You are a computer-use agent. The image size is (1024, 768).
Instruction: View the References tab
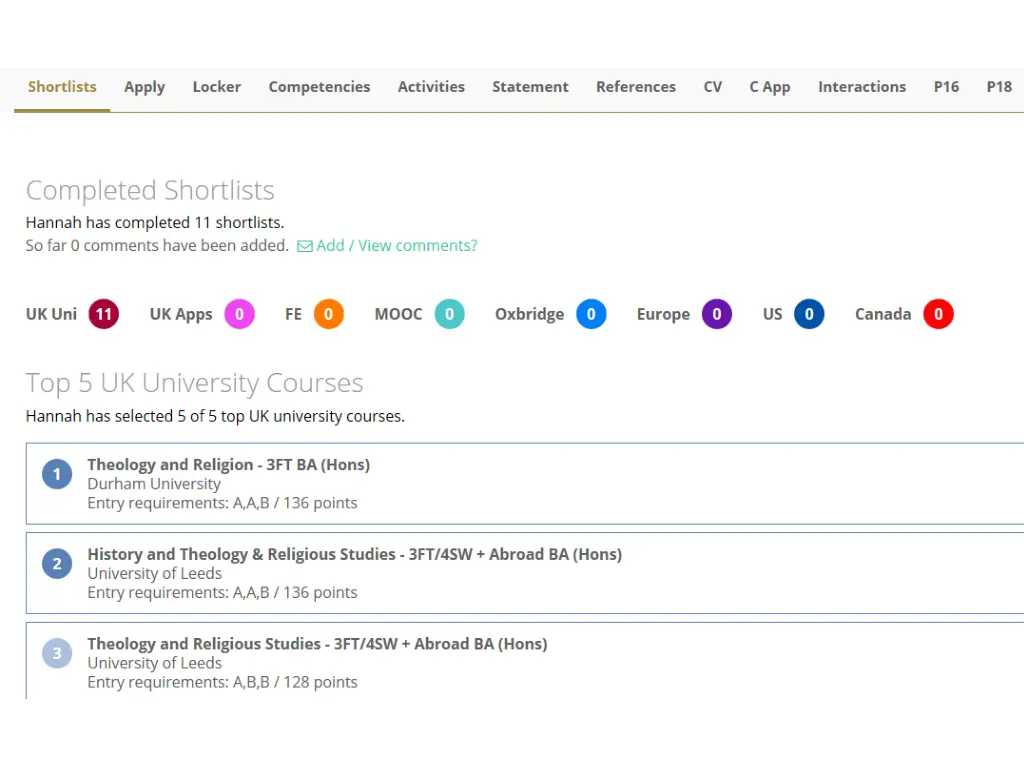(x=636, y=87)
